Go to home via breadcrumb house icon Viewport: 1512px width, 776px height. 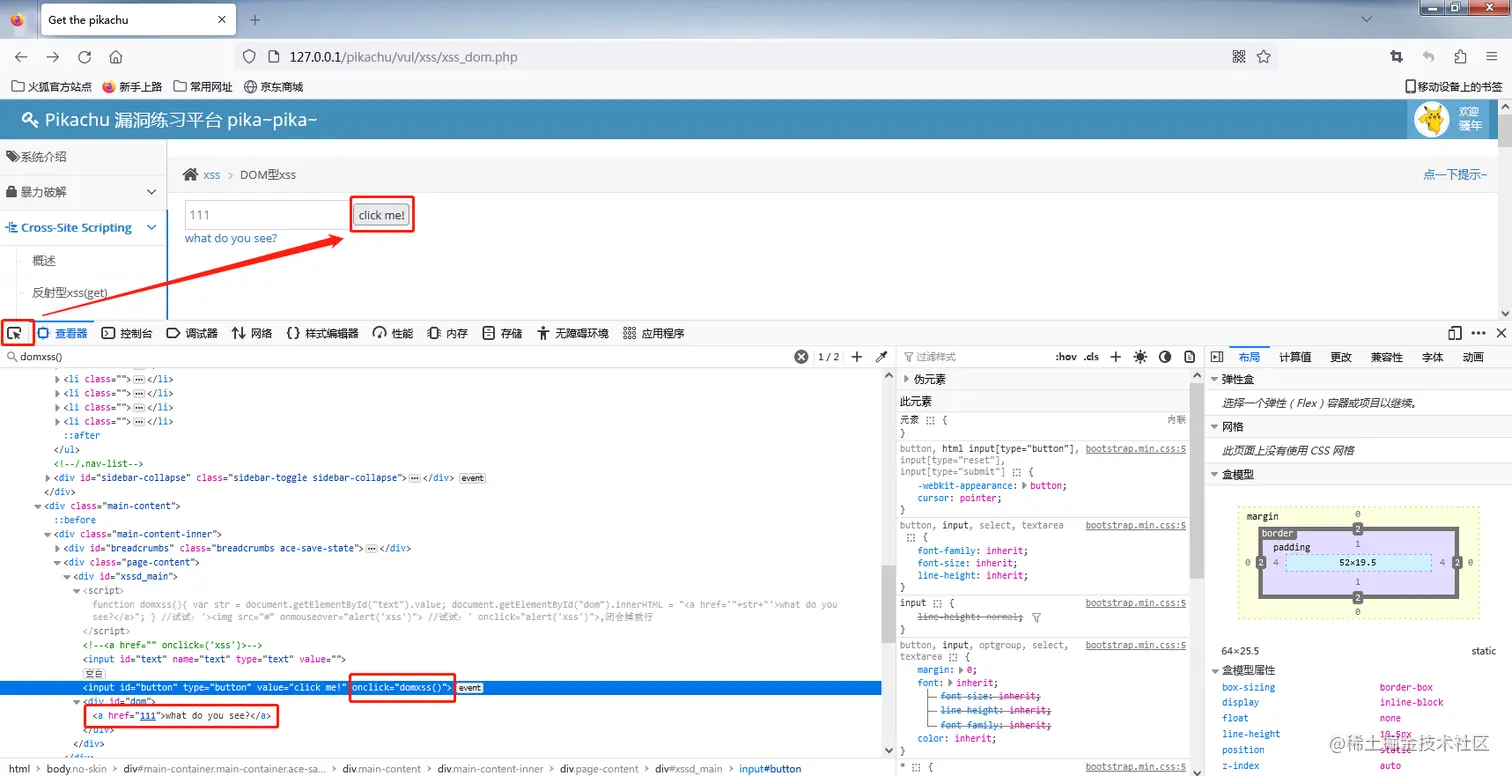pyautogui.click(x=190, y=175)
